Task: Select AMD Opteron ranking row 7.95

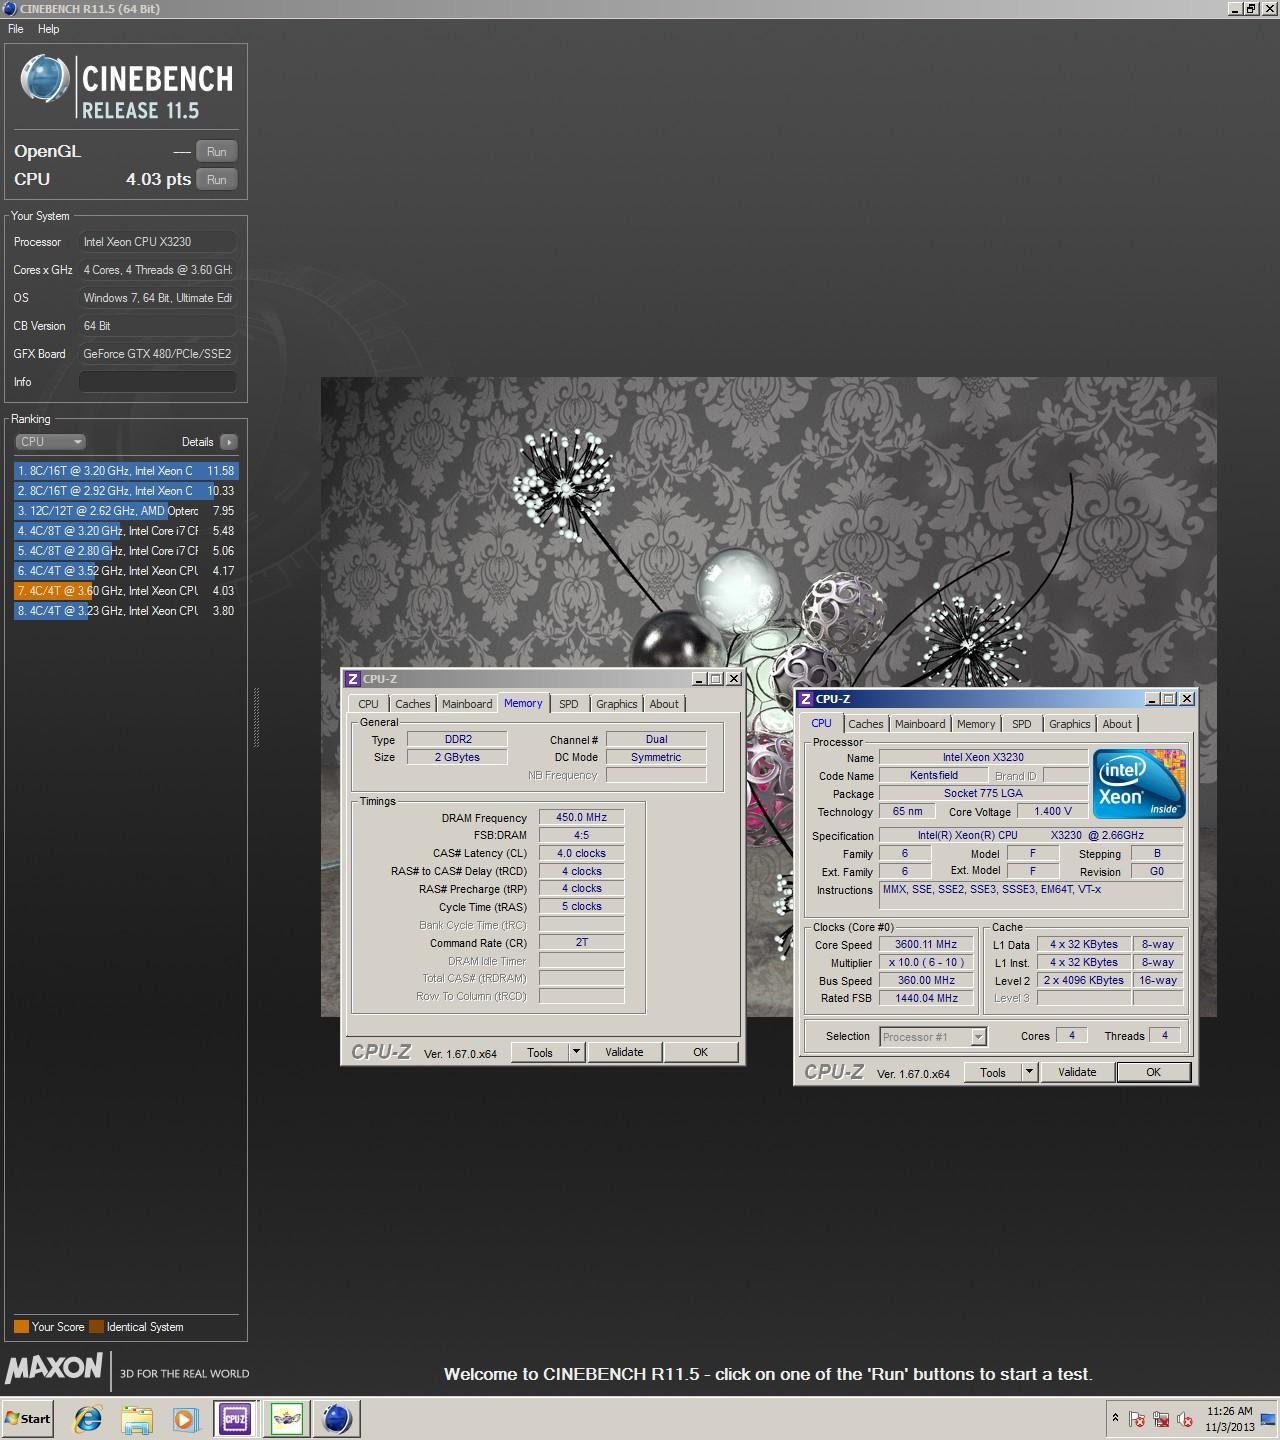Action: (126, 511)
